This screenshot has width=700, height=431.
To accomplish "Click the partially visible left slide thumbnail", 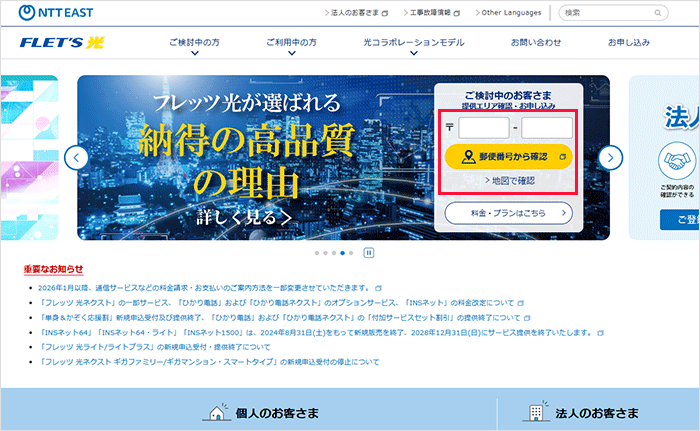I will tap(29, 158).
